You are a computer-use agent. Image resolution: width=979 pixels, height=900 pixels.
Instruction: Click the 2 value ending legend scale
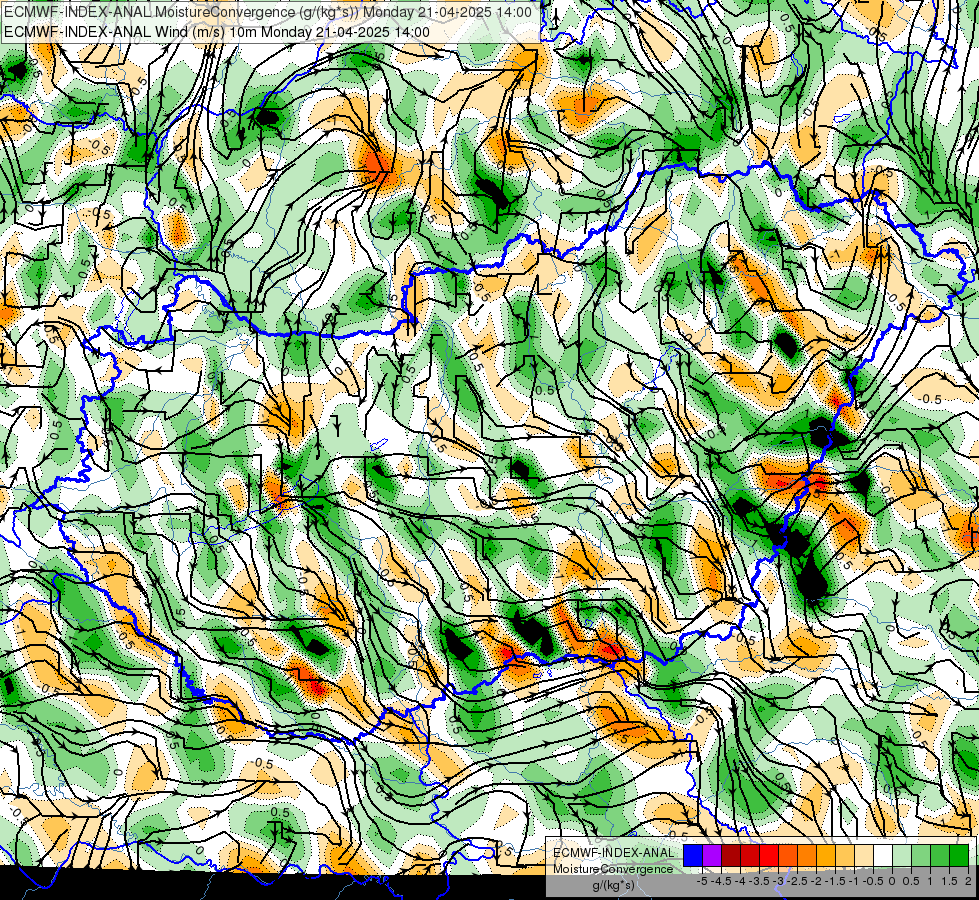coord(968,881)
